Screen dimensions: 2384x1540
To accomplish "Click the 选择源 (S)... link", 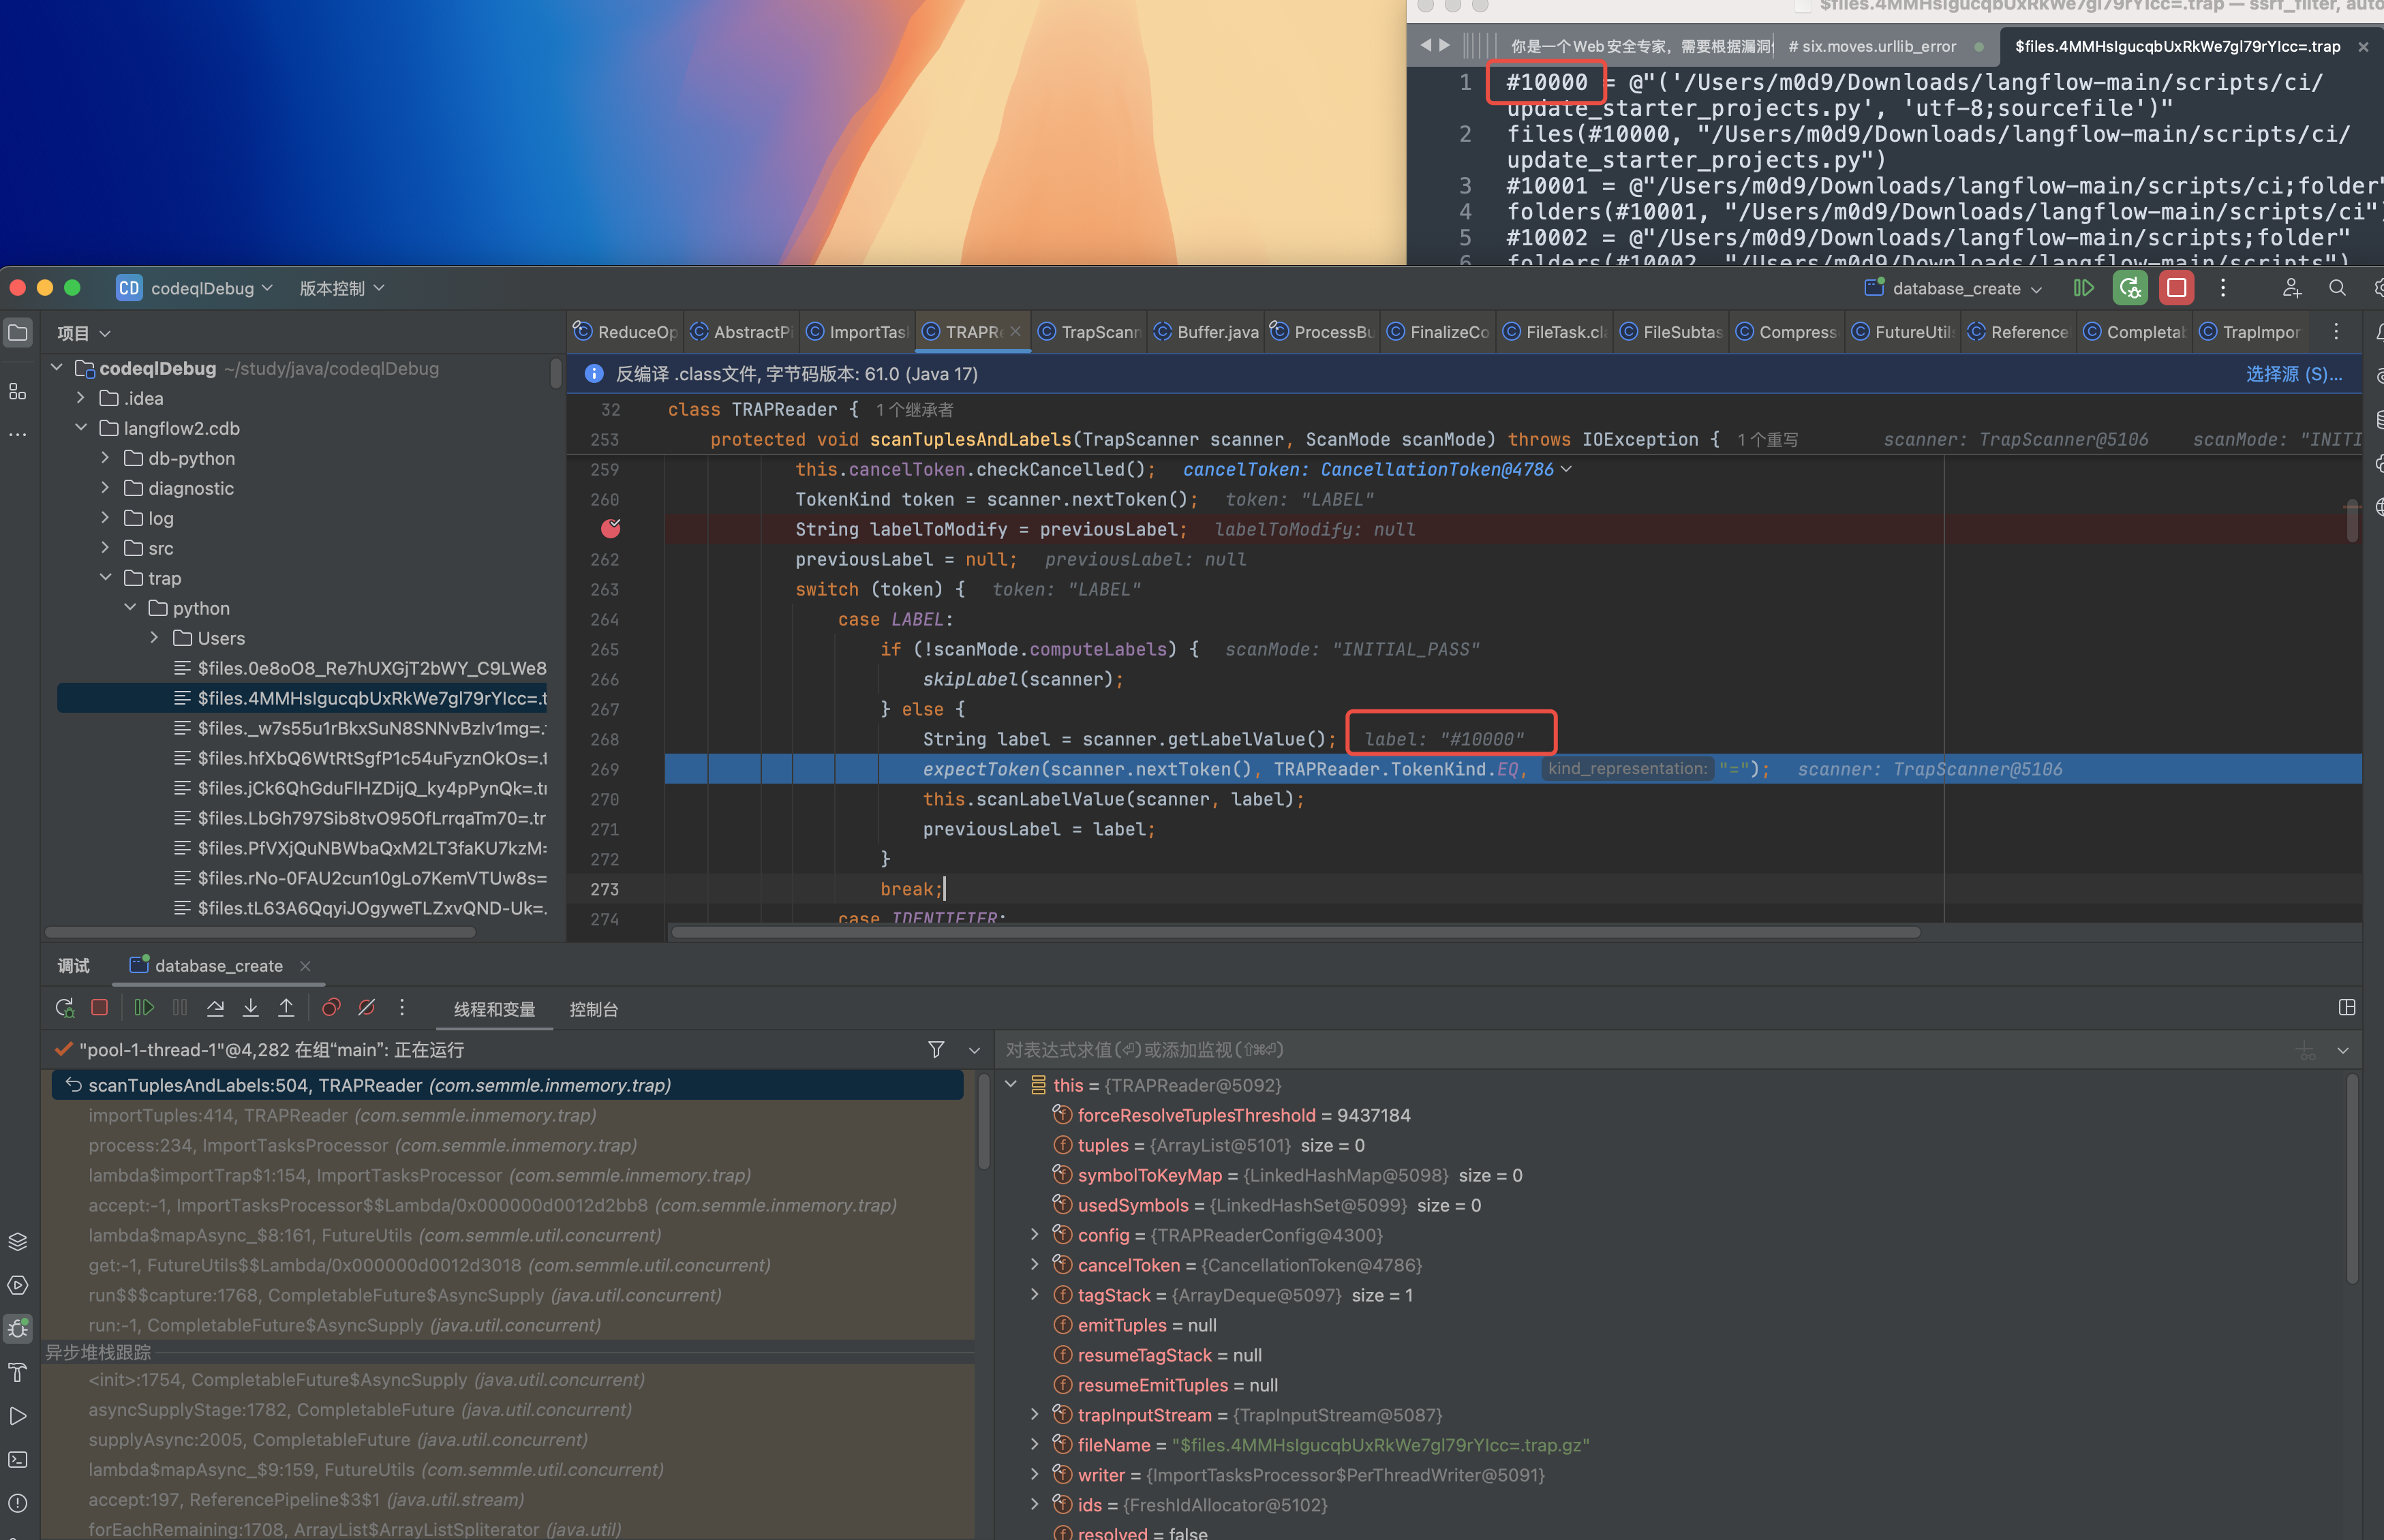I will pos(2293,373).
